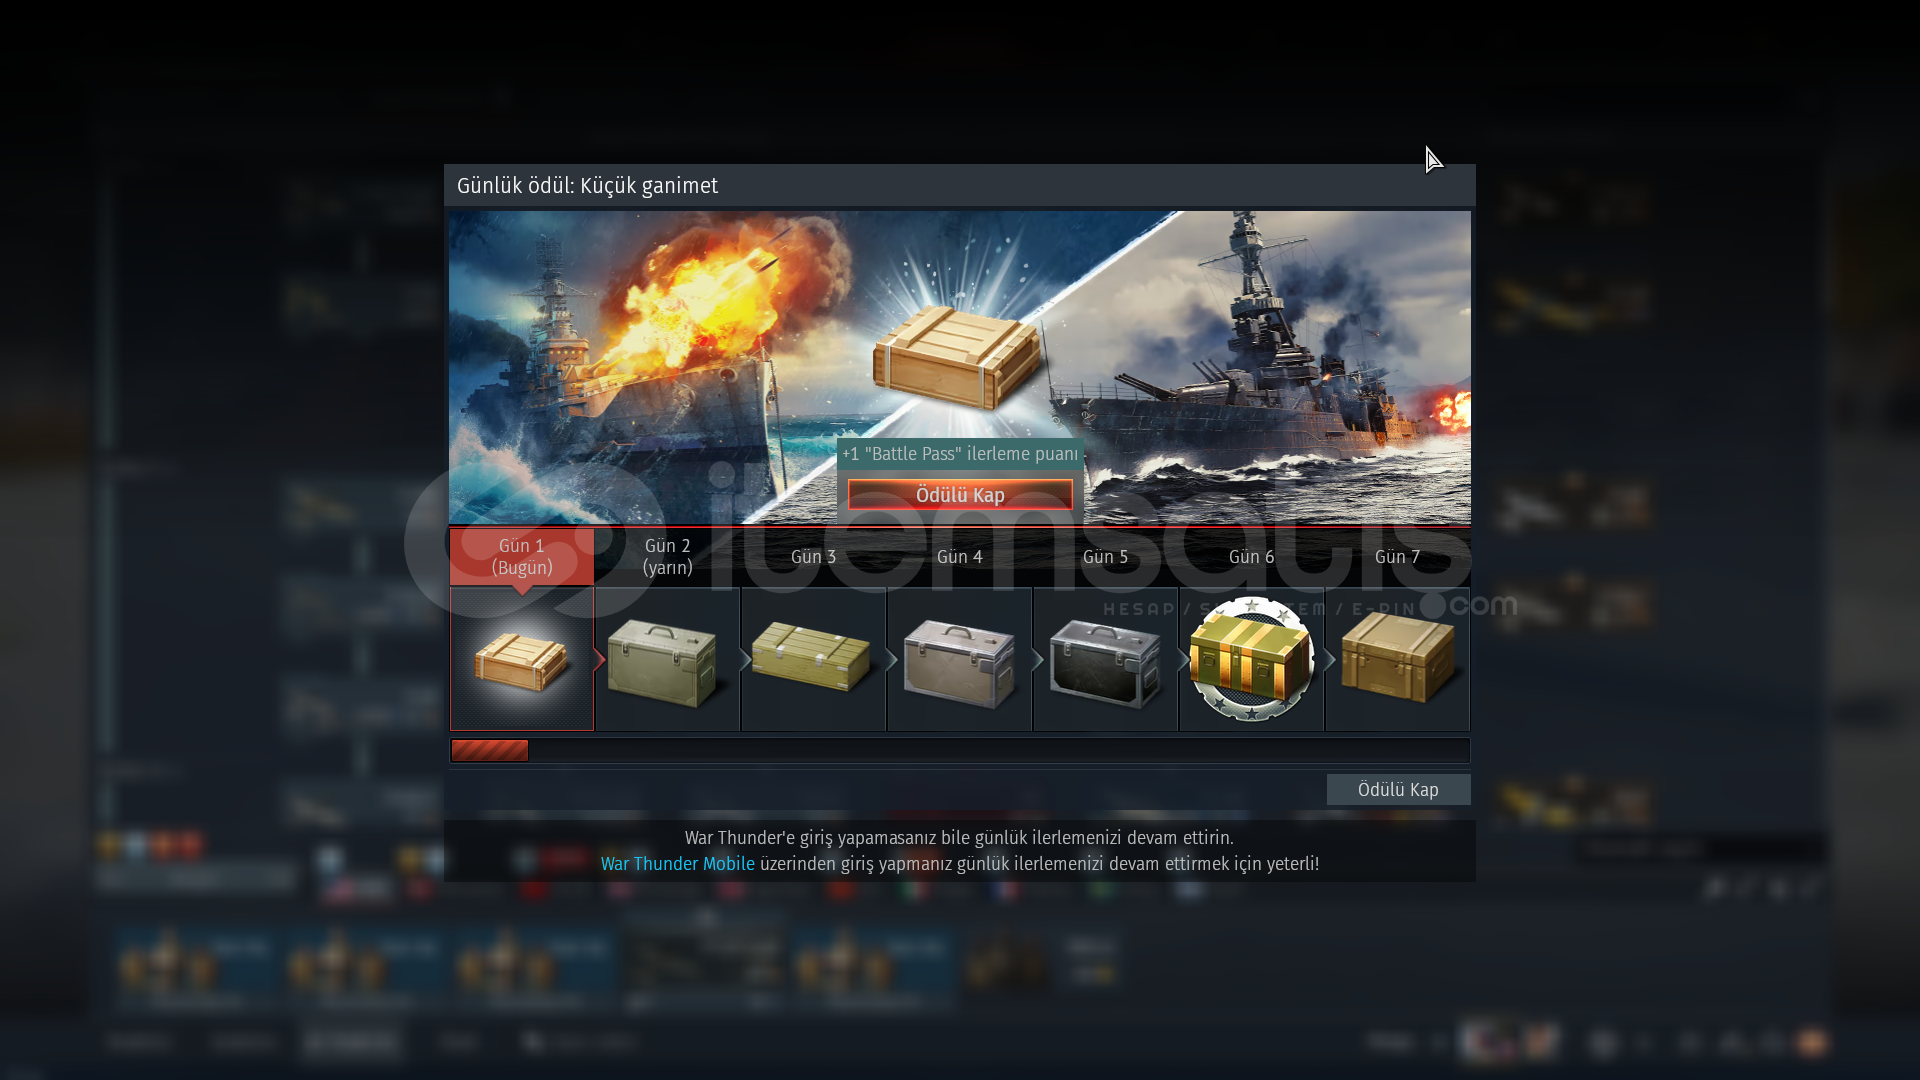Image resolution: width=1920 pixels, height=1080 pixels.
Task: Click the red Ödülü Kap banner button
Action: [960, 495]
